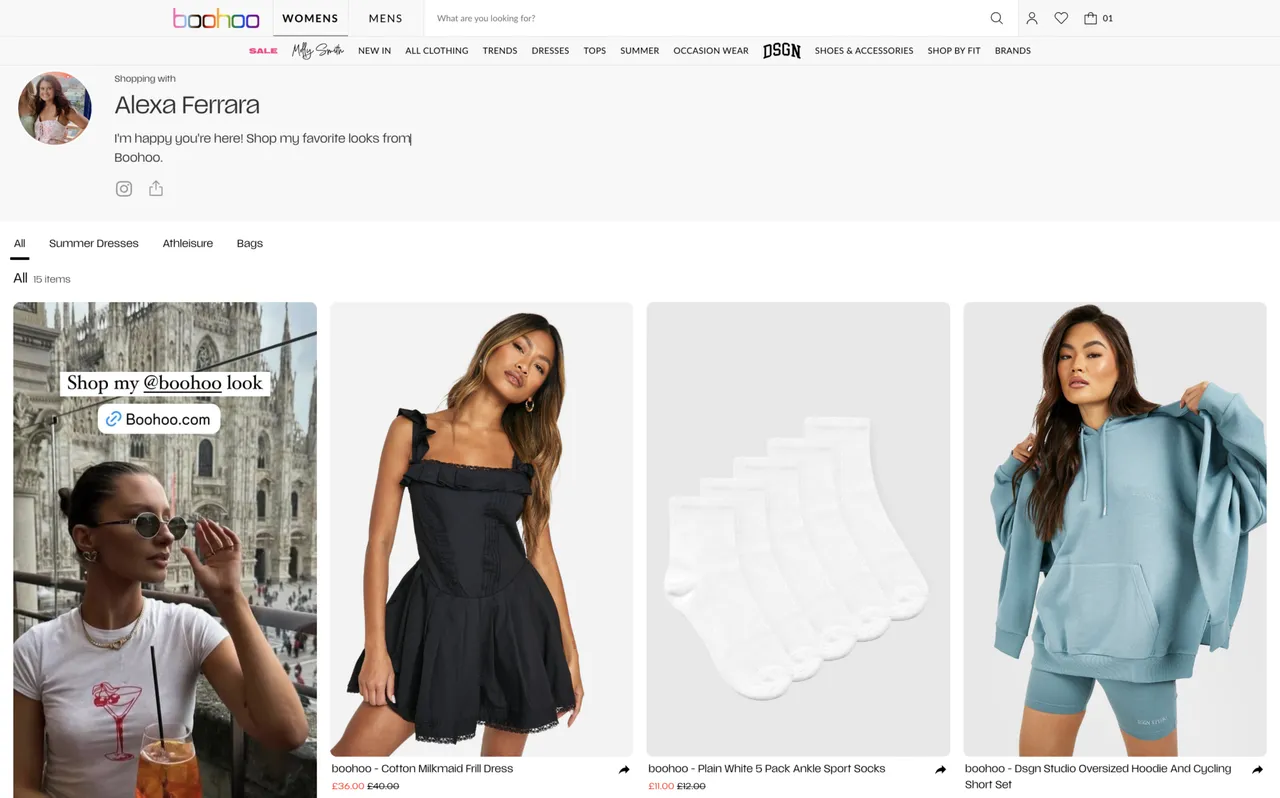Click the £11.00 sale price
Viewport: 1280px width, 798px height.
661,786
